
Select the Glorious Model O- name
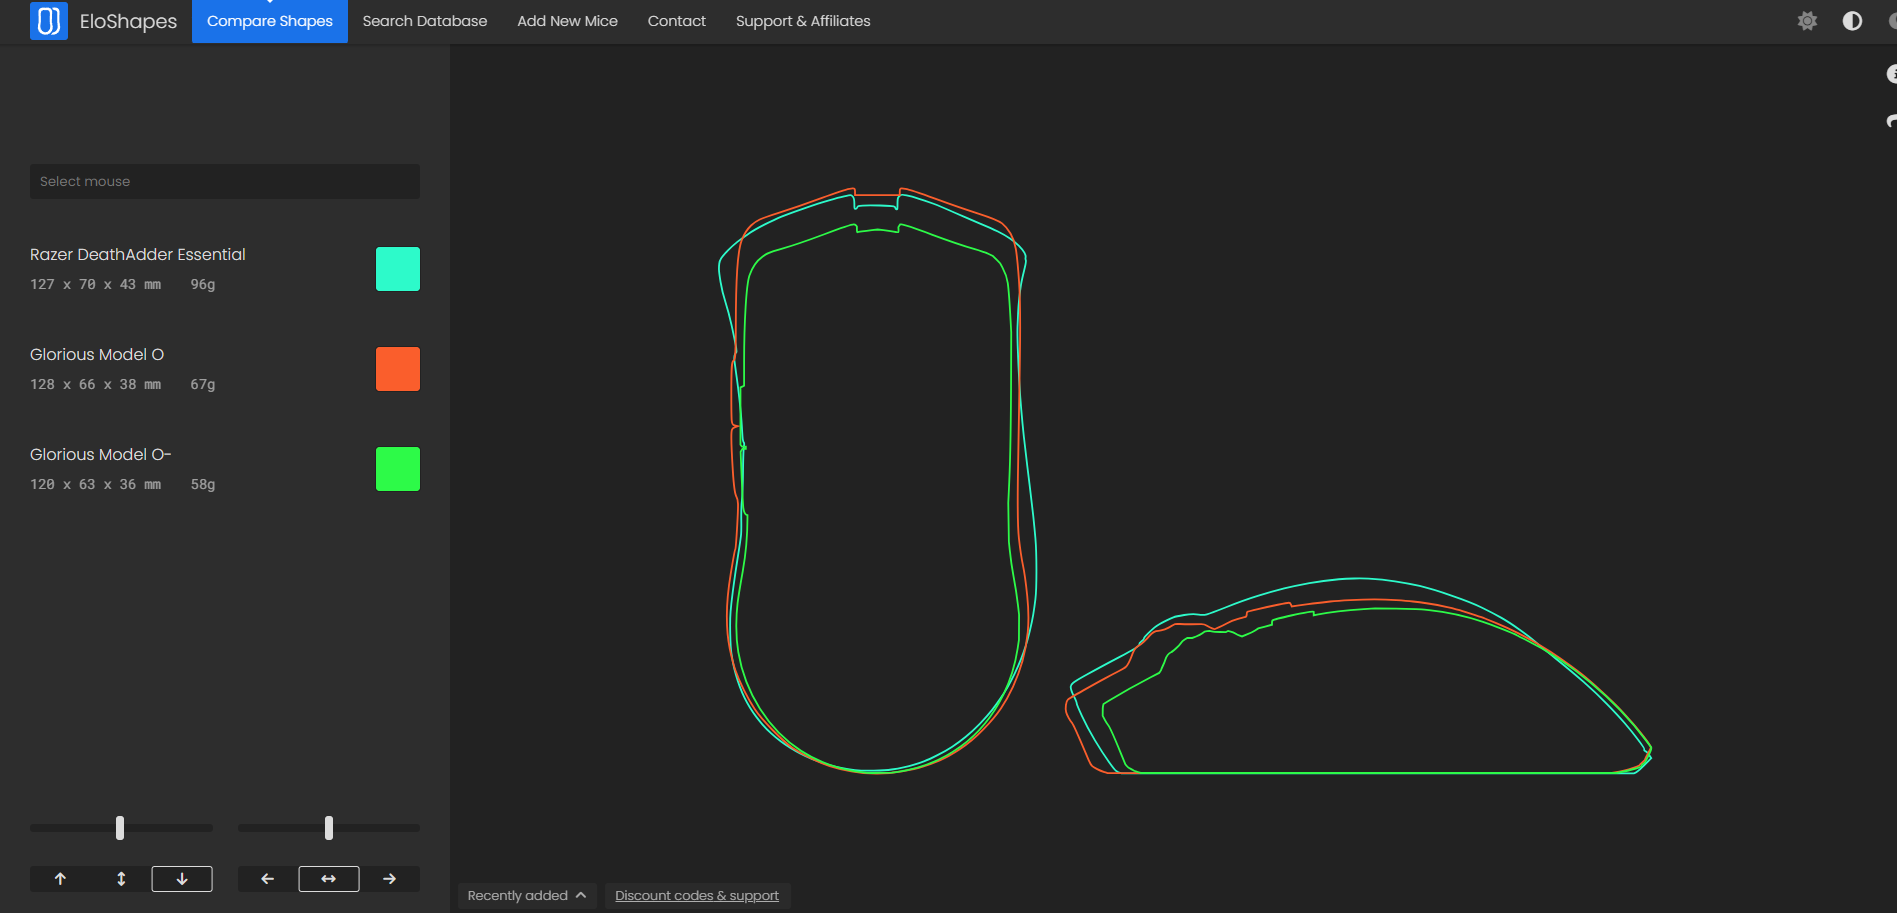[101, 455]
